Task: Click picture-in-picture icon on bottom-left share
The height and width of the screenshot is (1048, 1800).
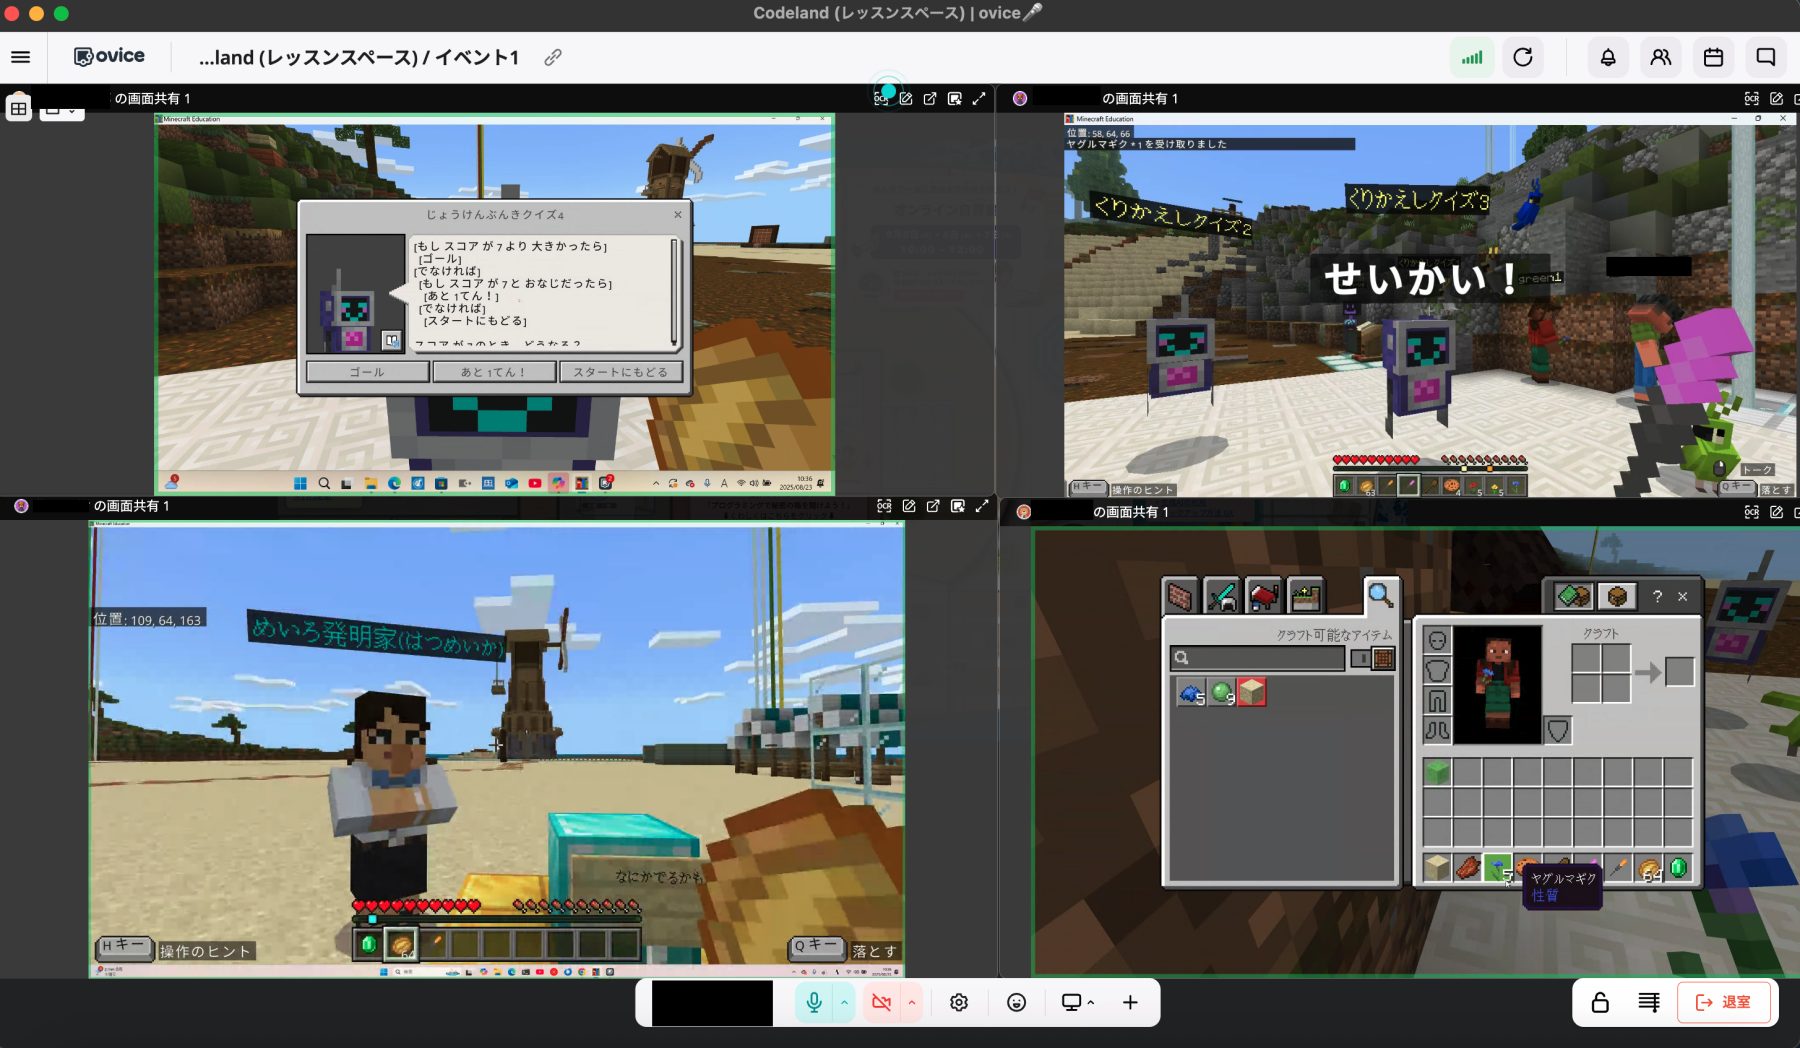Action: [958, 506]
